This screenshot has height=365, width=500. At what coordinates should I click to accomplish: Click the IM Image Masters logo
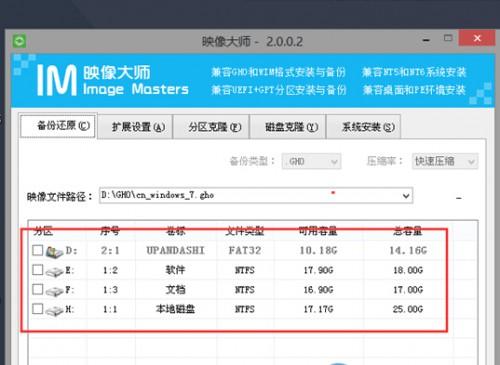(112, 80)
